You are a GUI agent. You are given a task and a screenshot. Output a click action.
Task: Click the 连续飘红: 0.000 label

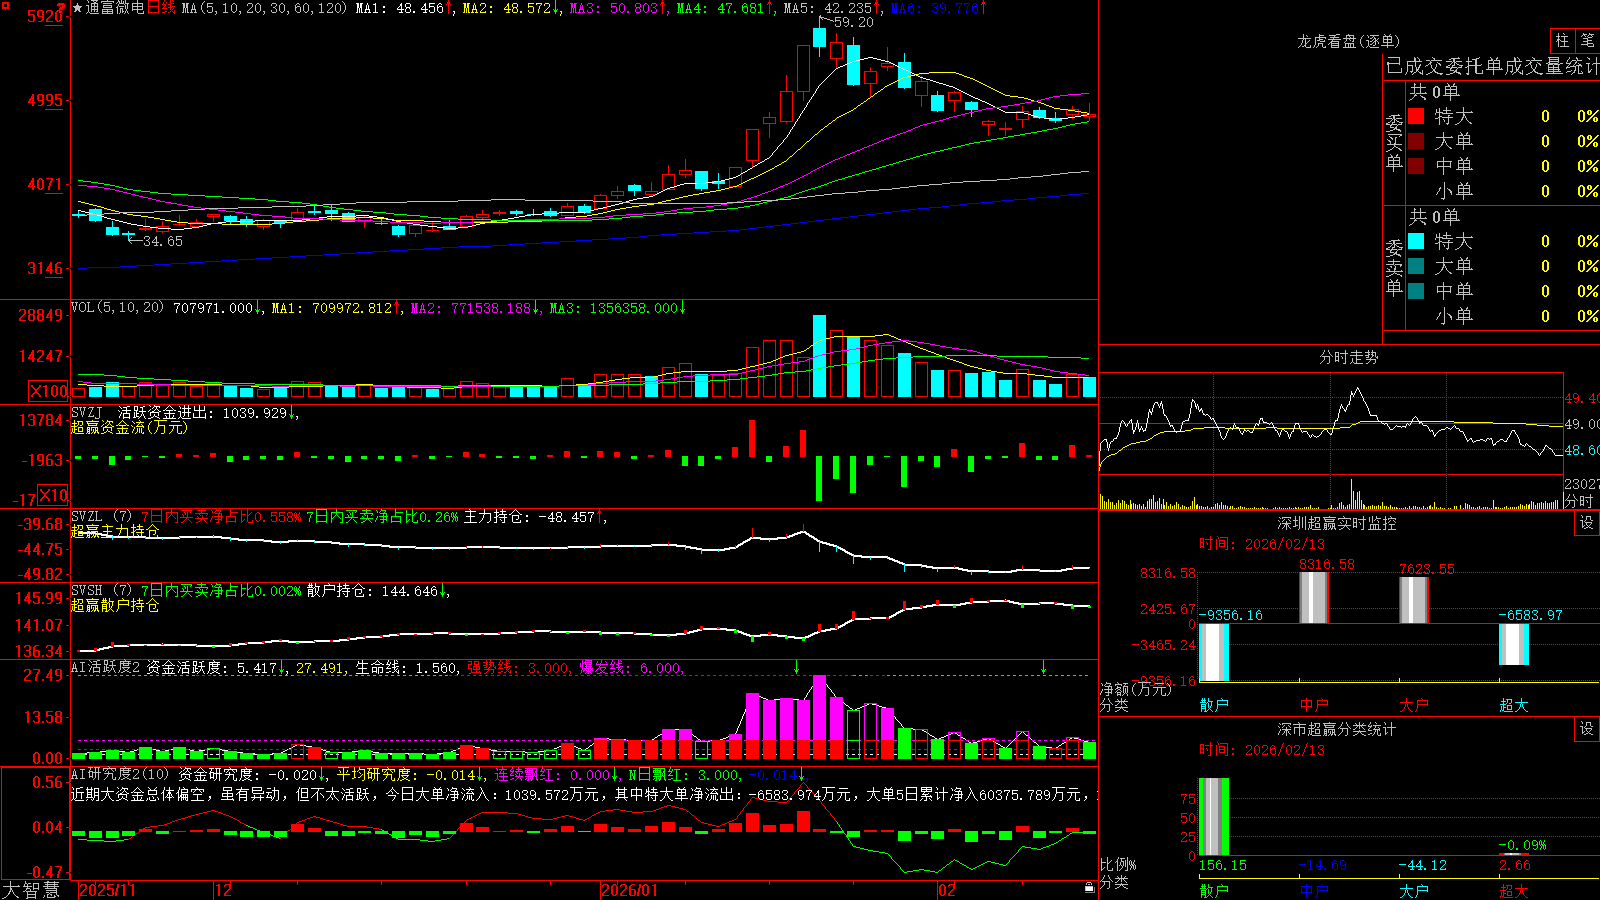(551, 774)
